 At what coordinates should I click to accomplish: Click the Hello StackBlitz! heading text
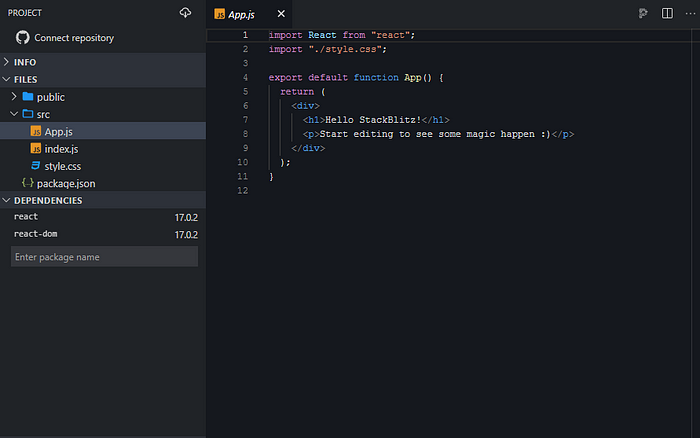click(x=373, y=120)
